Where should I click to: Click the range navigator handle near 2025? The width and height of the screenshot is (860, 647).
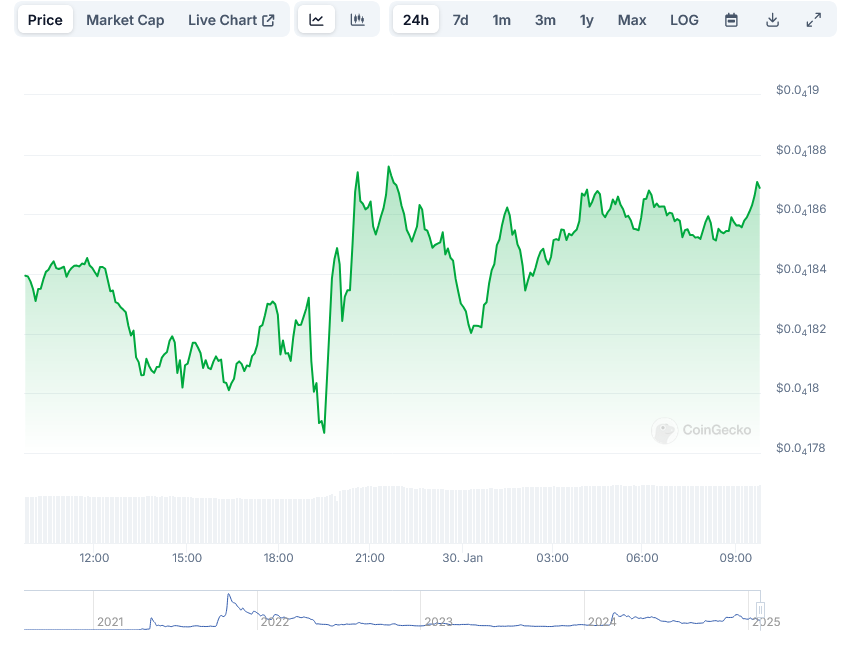760,610
